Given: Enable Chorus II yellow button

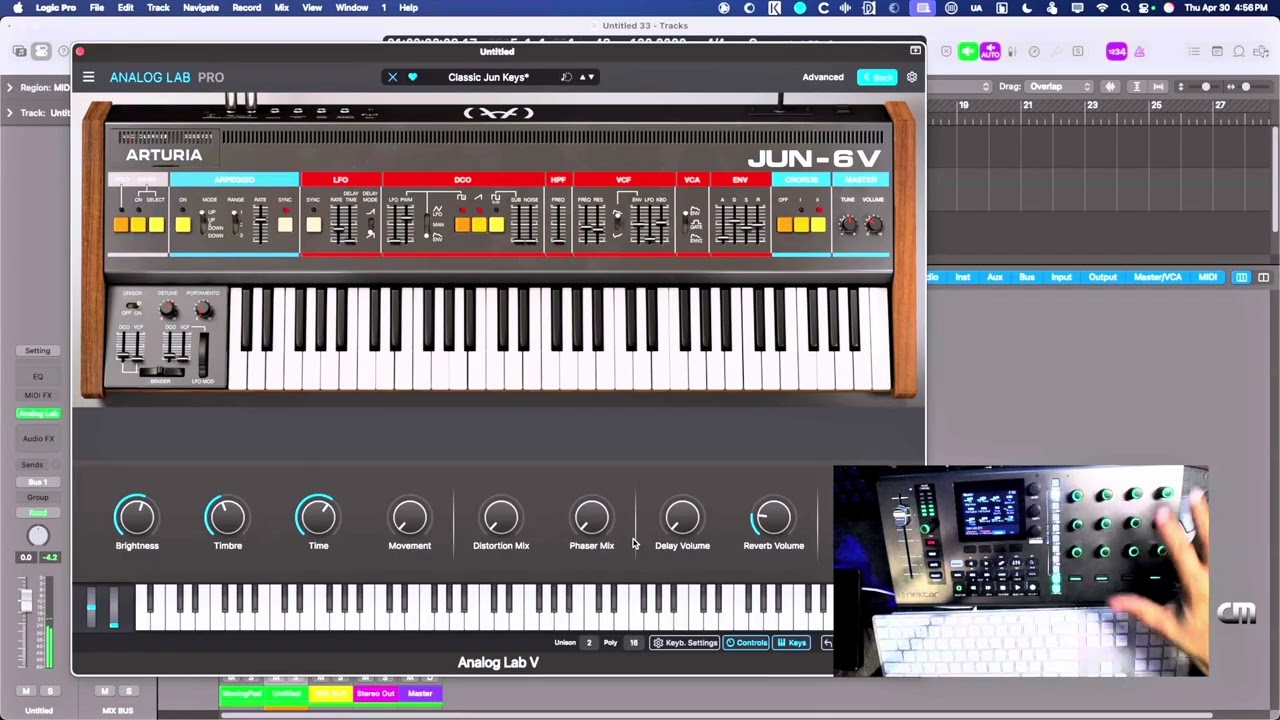Looking at the screenshot, I should tap(819, 225).
